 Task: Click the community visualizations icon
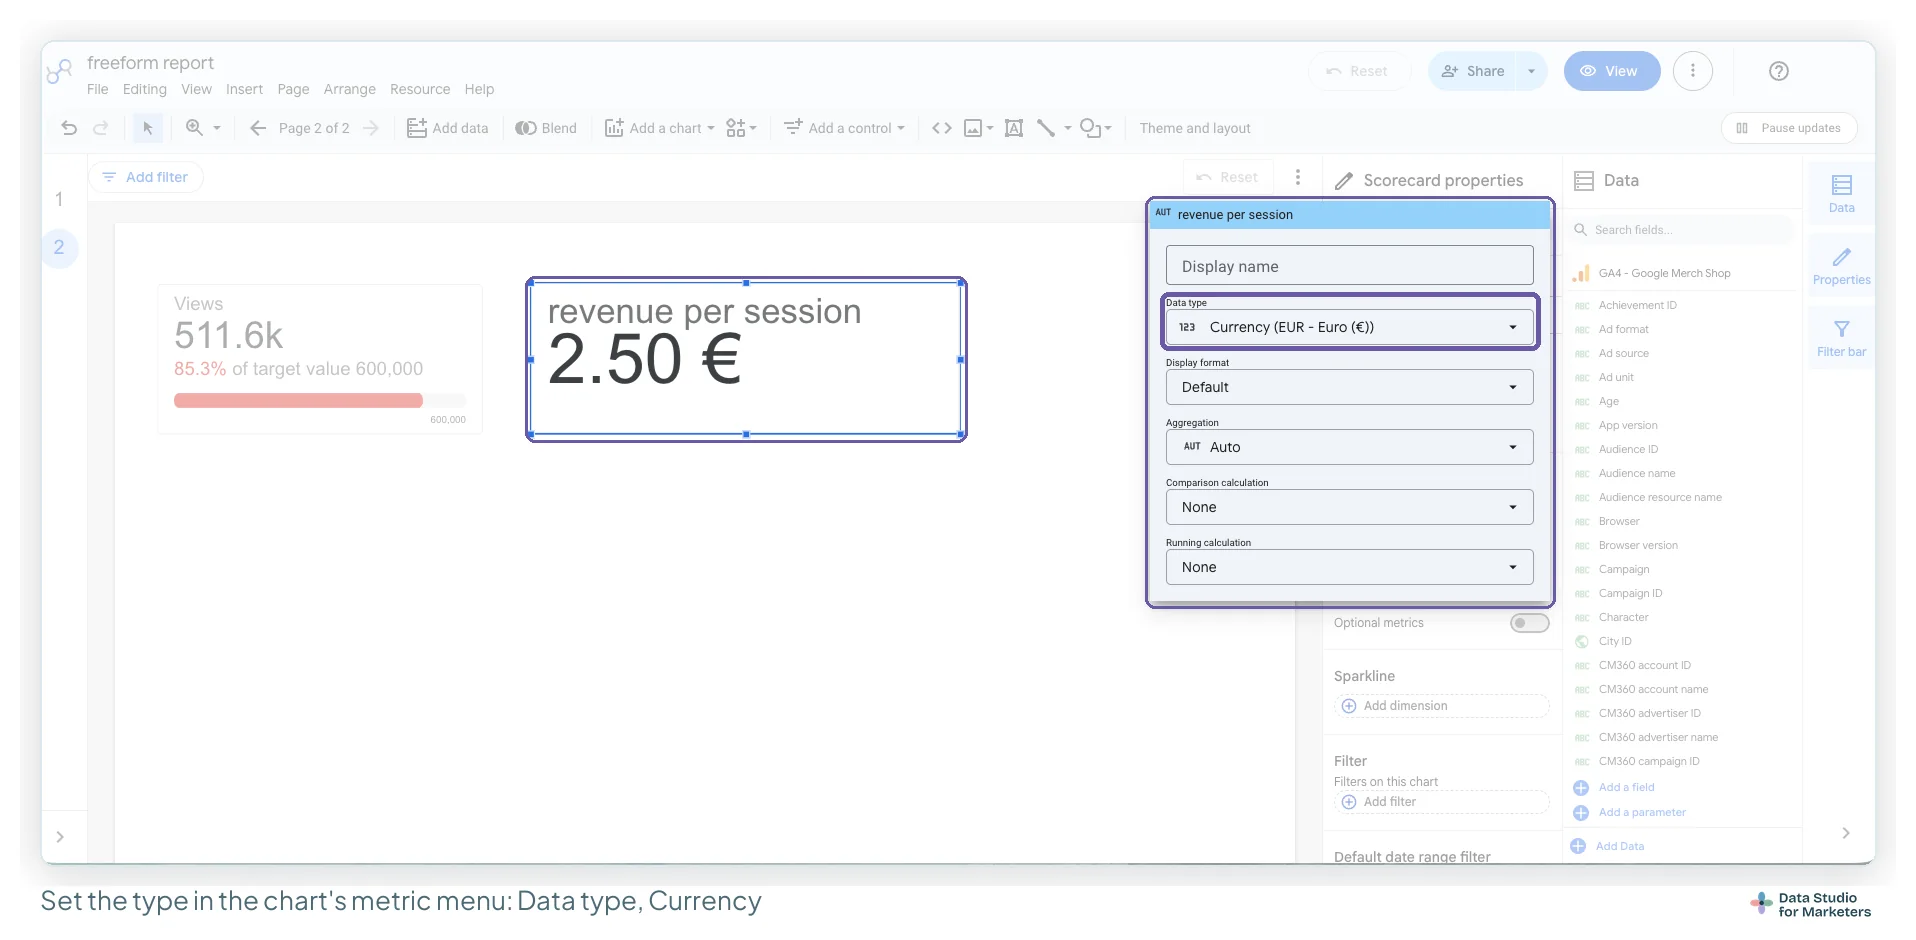point(741,128)
